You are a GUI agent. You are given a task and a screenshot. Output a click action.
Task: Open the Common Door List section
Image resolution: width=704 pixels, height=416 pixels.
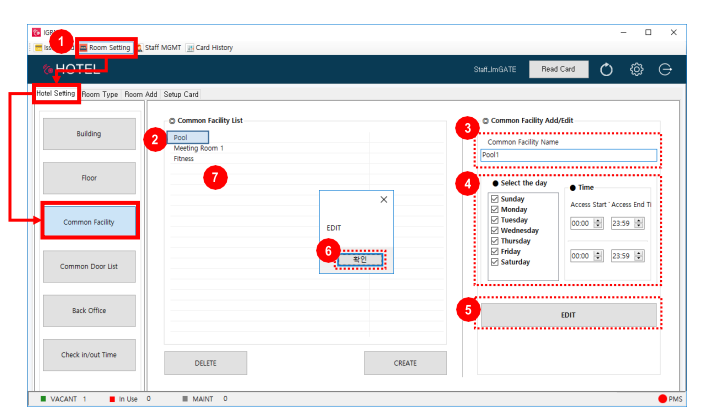pos(89,267)
